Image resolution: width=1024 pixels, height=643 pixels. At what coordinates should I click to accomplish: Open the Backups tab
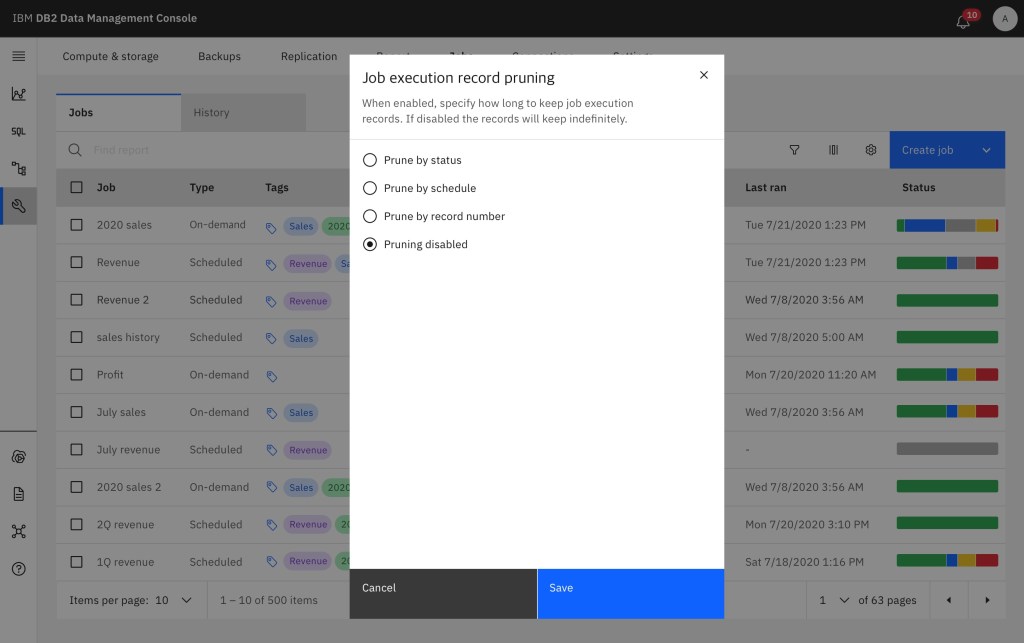[x=219, y=56]
